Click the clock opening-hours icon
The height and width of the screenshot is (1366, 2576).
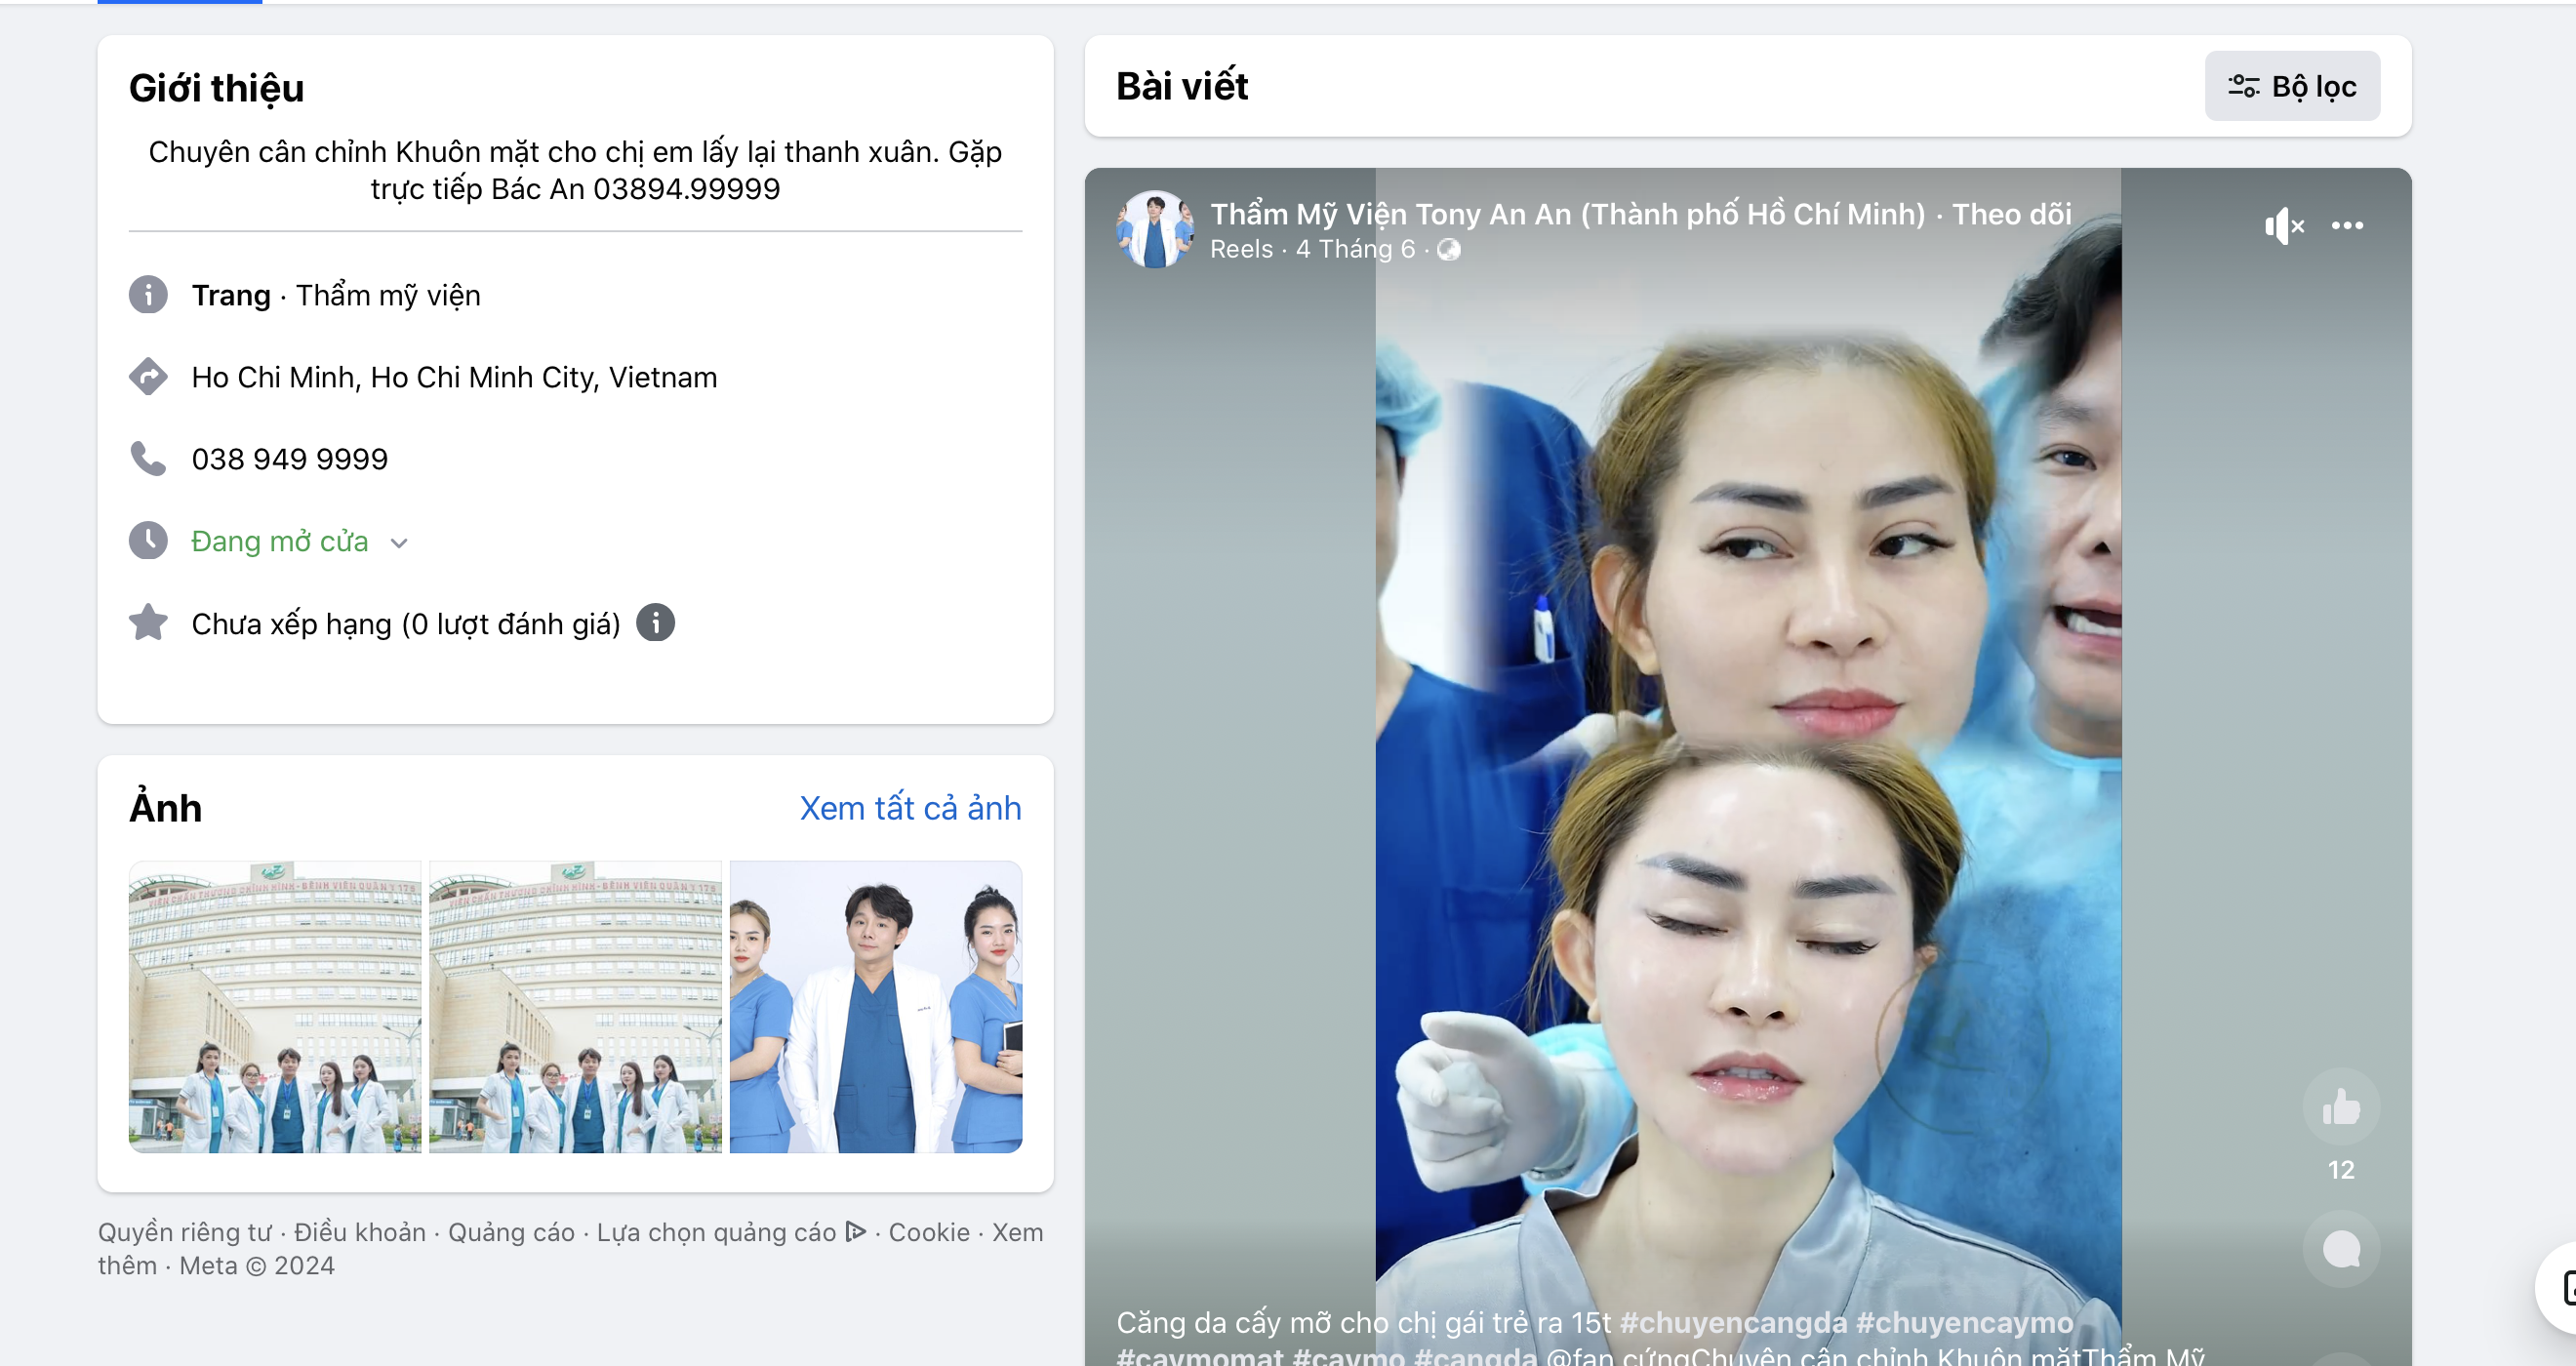pyautogui.click(x=148, y=541)
